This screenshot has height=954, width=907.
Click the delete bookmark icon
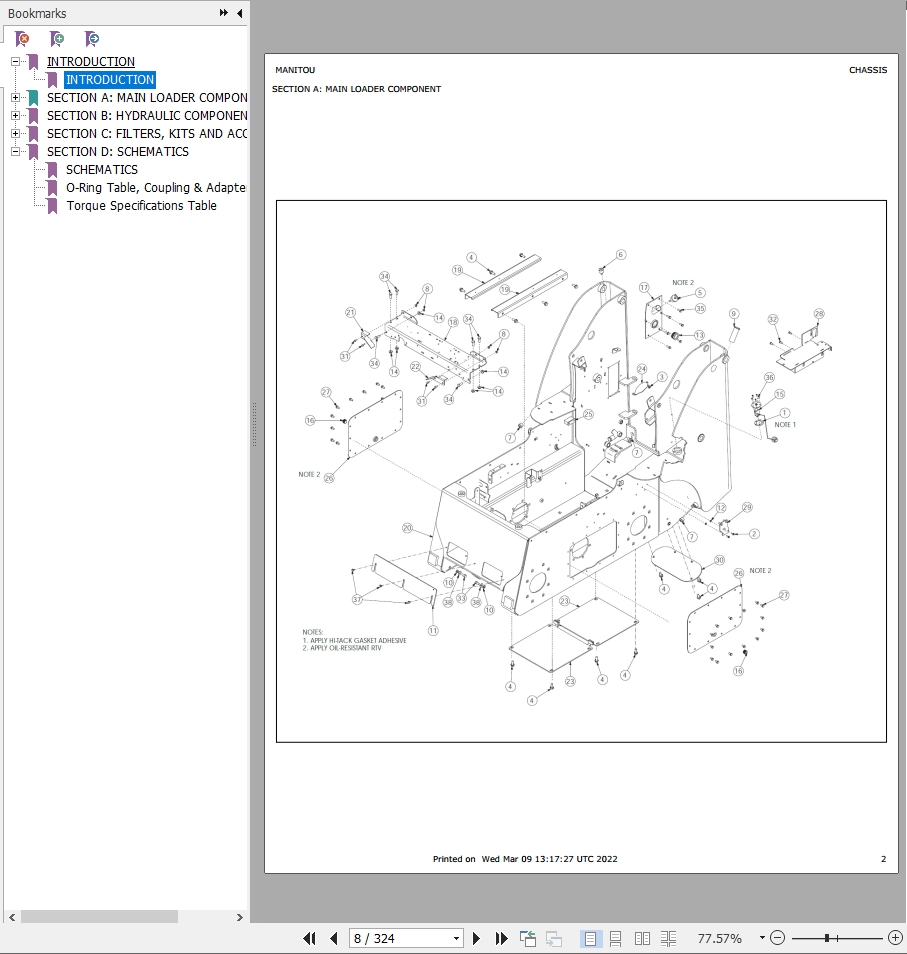[23, 39]
